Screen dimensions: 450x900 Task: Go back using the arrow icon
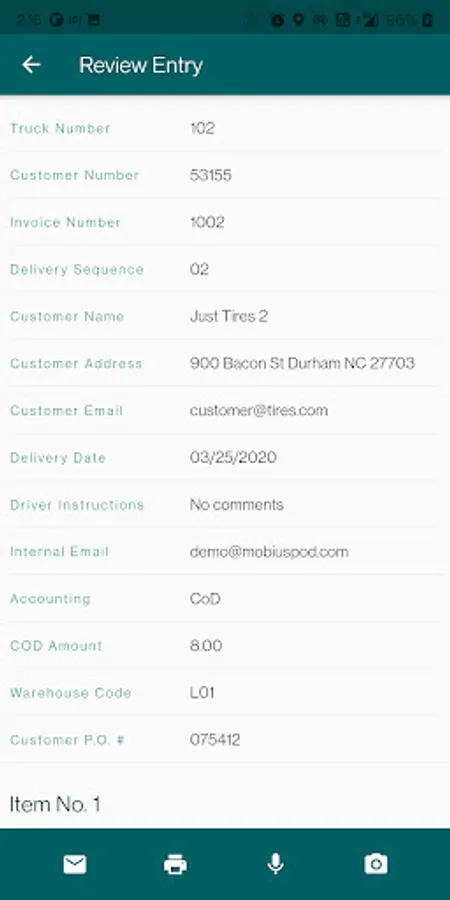click(31, 65)
